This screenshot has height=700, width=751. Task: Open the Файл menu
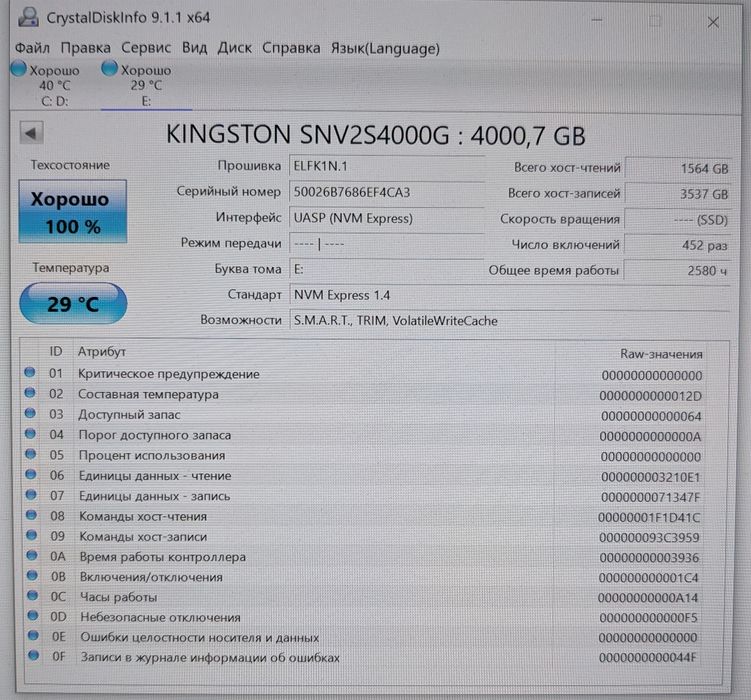pos(32,48)
